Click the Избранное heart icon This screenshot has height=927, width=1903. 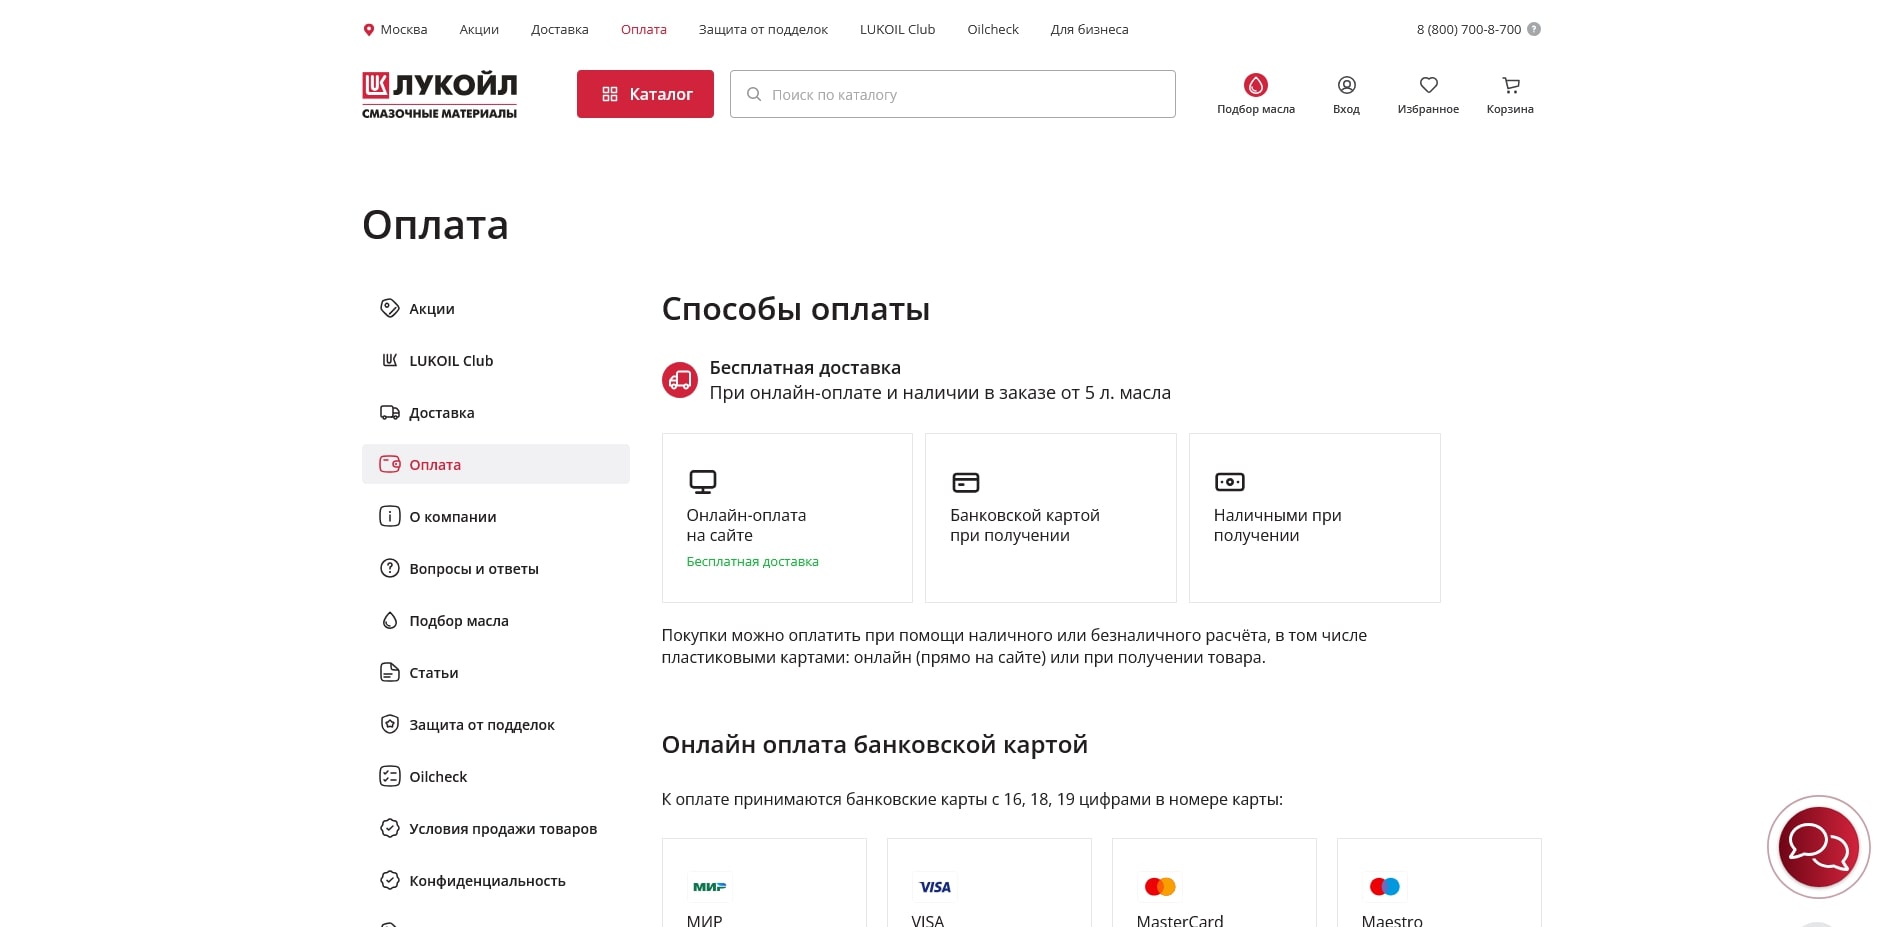1428,85
